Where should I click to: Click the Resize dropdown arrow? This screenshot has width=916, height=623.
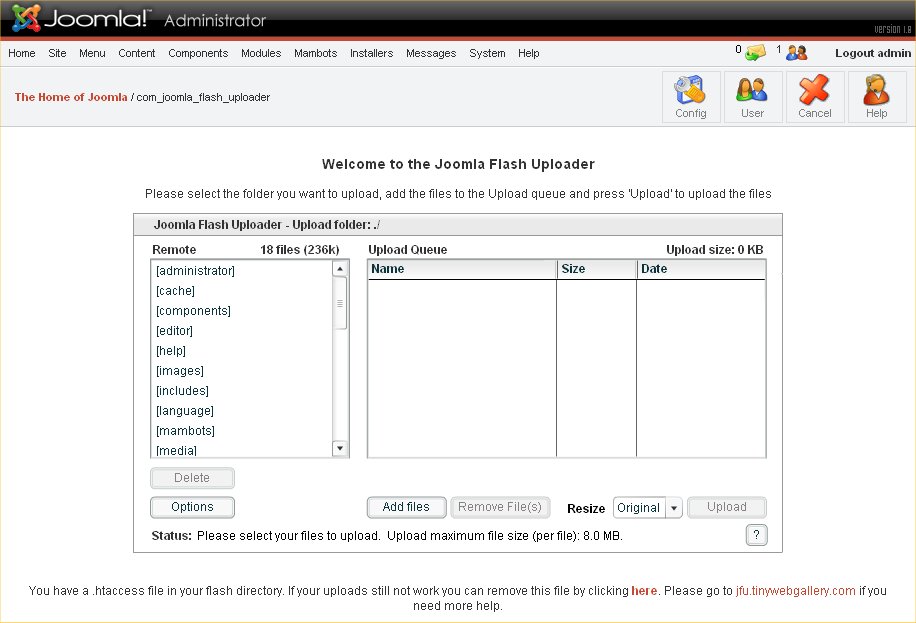tap(674, 508)
